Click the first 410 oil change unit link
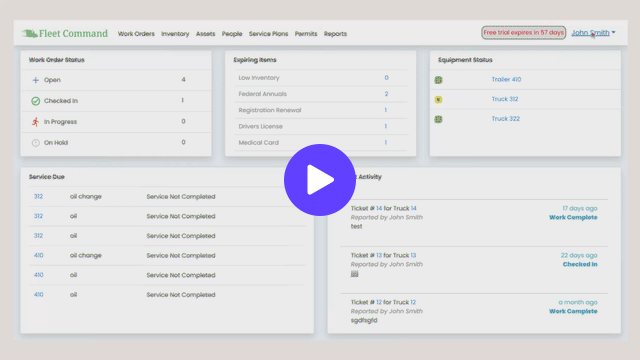The height and width of the screenshot is (360, 640). point(38,255)
